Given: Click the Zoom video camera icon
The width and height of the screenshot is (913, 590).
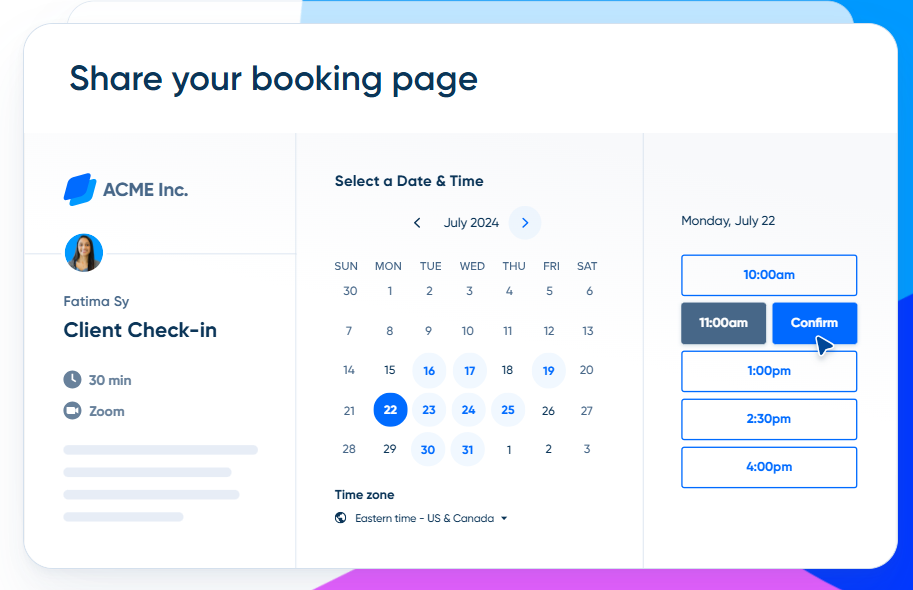Looking at the screenshot, I should tap(72, 411).
